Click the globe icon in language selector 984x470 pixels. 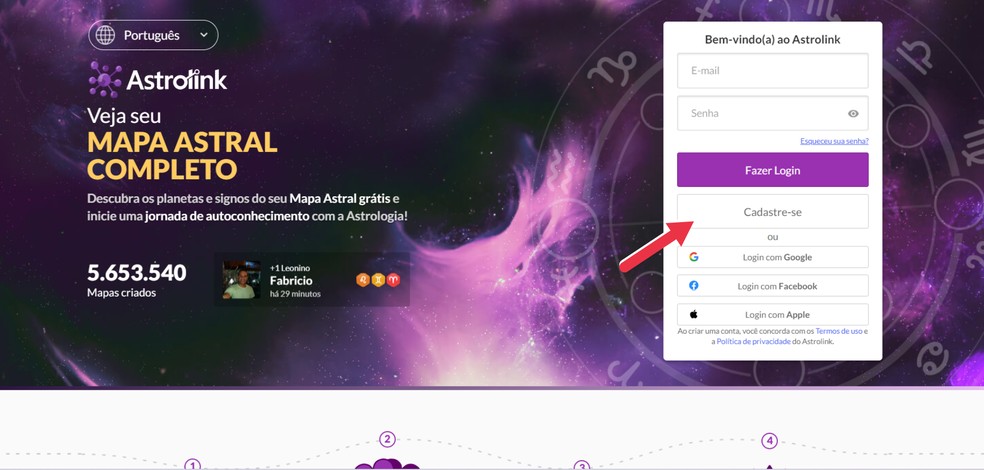pos(105,35)
